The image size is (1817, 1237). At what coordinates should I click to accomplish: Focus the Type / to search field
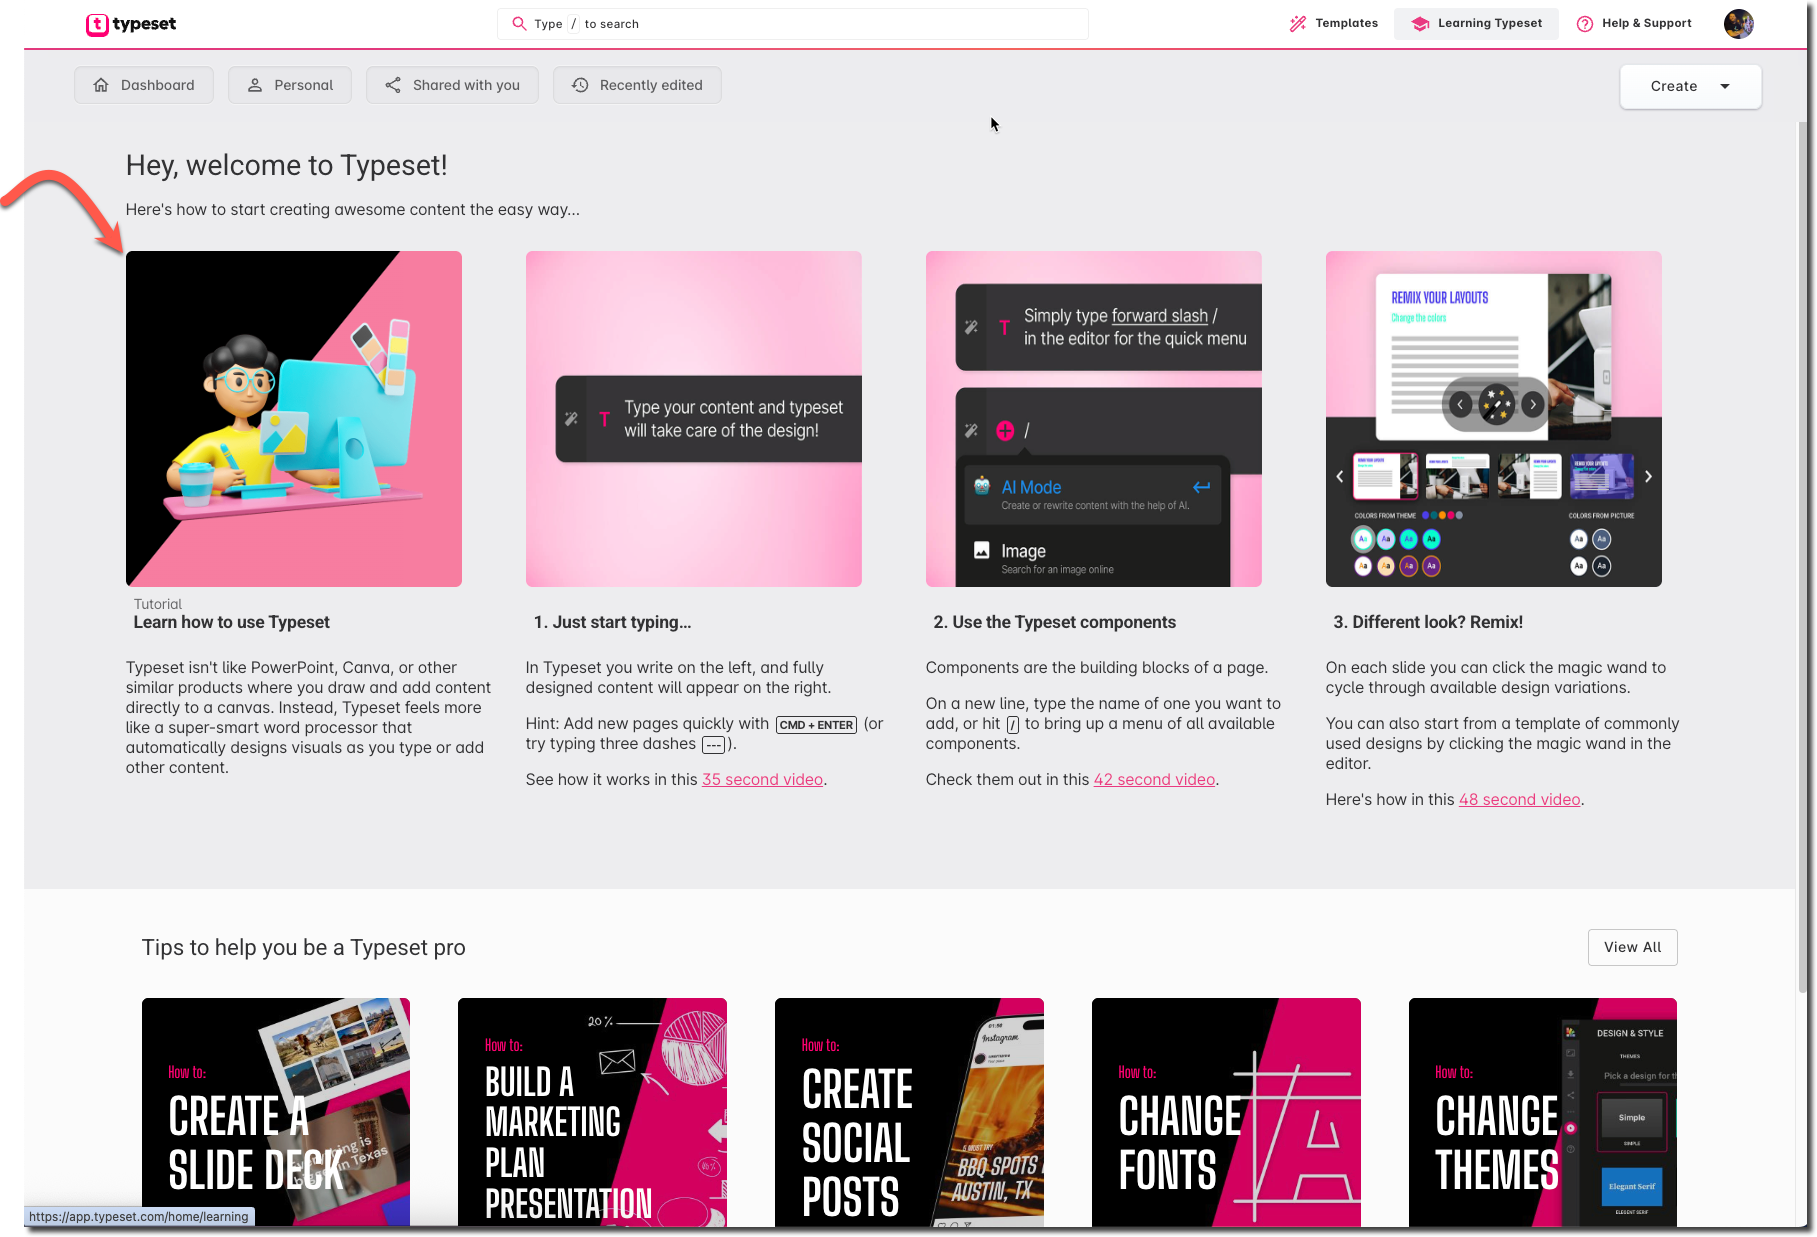pyautogui.click(x=792, y=24)
